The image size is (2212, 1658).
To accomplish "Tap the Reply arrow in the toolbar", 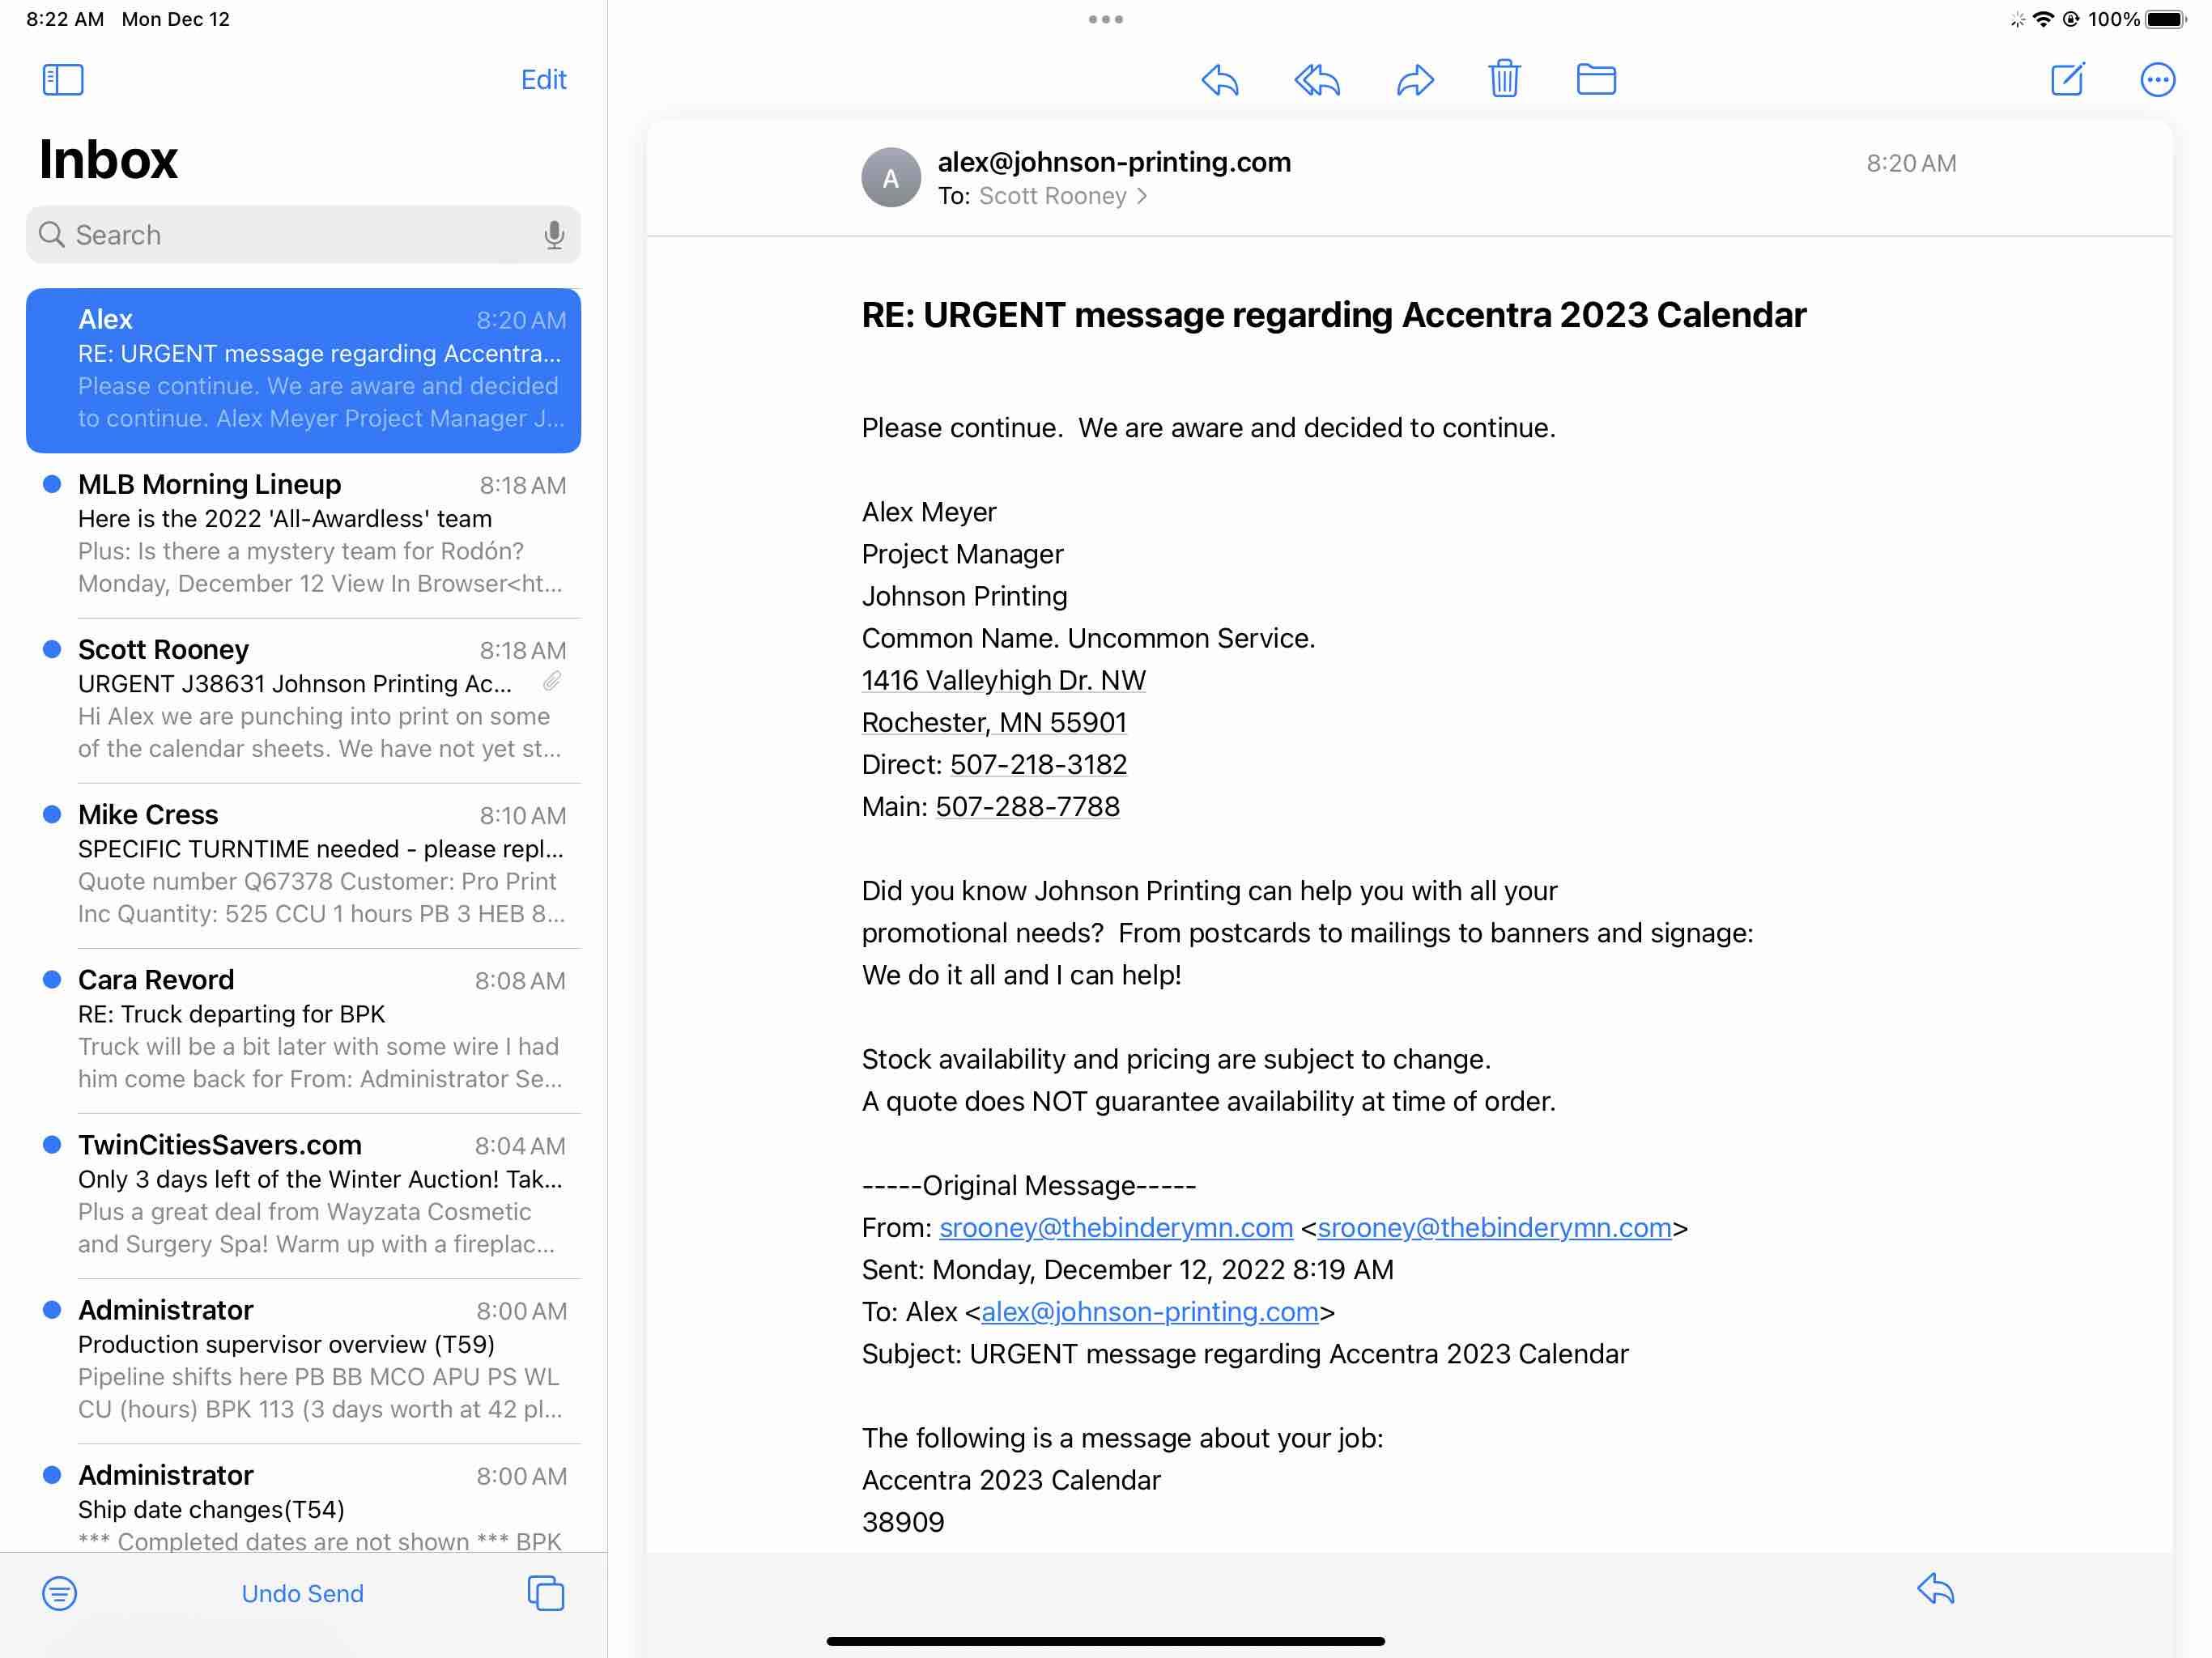I will click(x=1219, y=79).
